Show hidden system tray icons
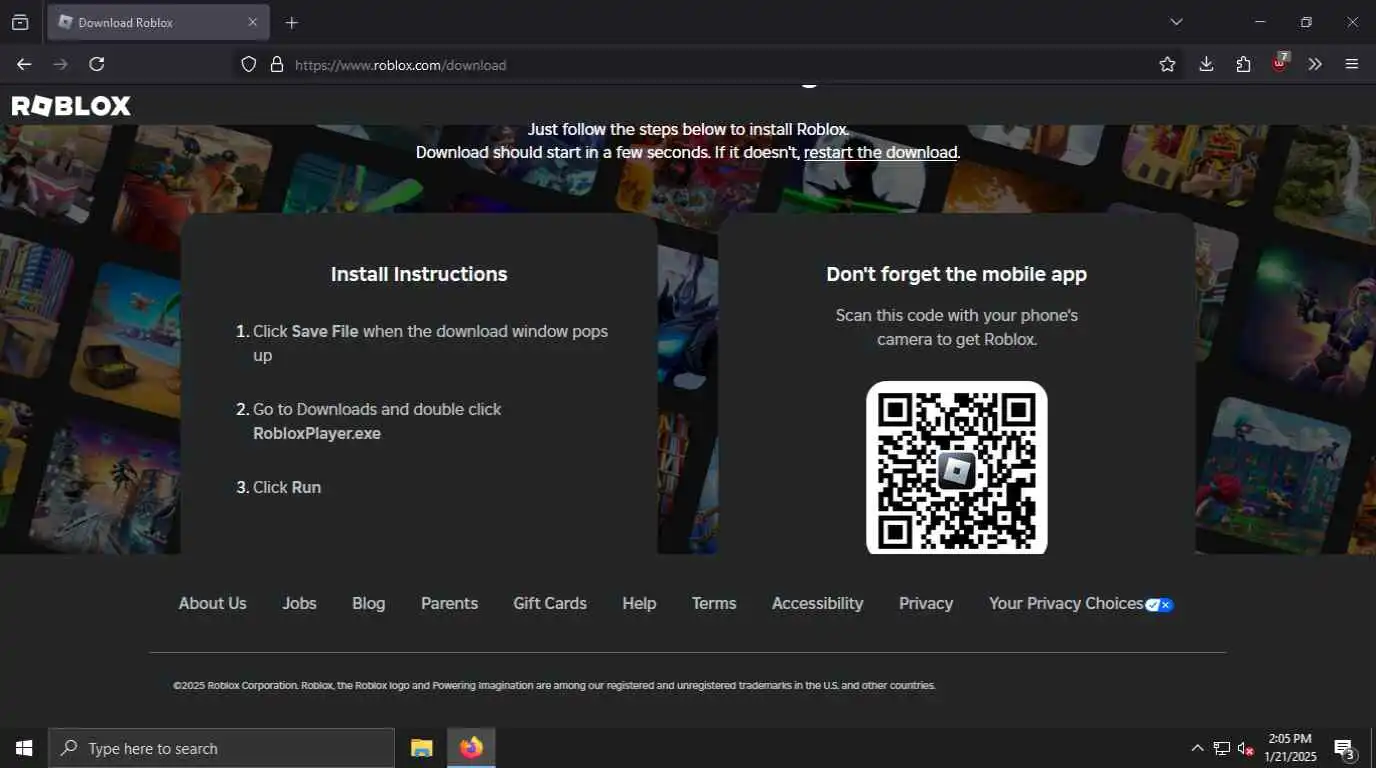The width and height of the screenshot is (1376, 768). pos(1197,748)
